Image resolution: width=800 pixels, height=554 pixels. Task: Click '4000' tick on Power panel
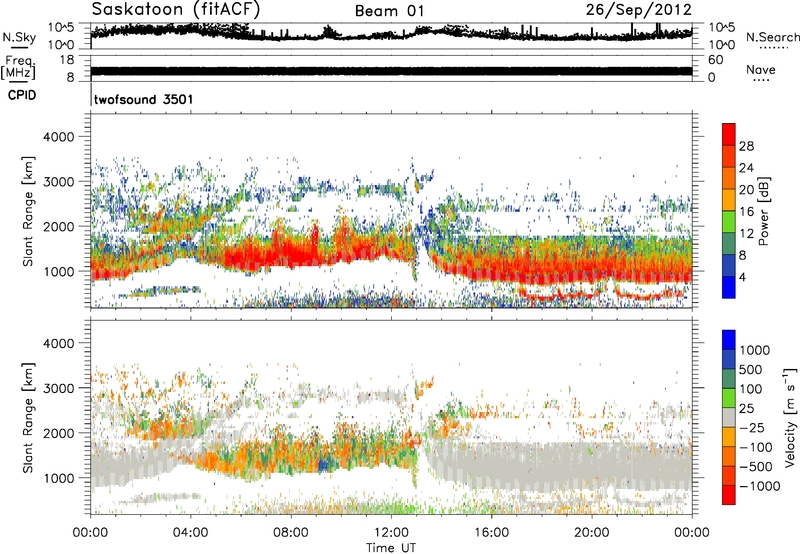tap(59, 137)
